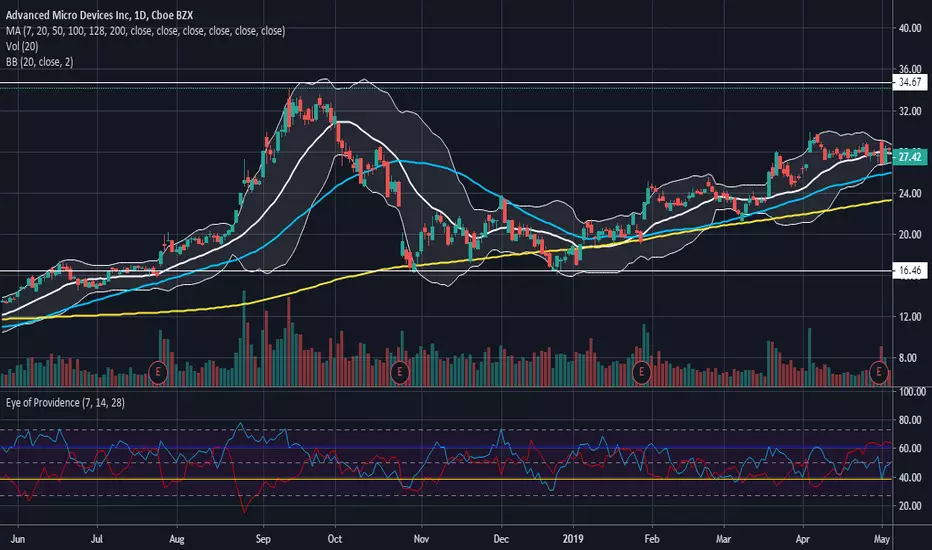Image resolution: width=932 pixels, height=550 pixels.
Task: Click the 100.00 oscillator axis label
Action: 912,392
